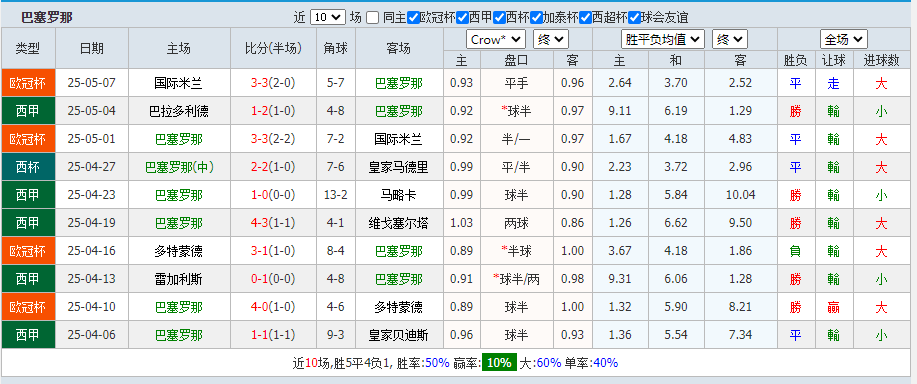Click 维戈塞尔塔 away team link
The width and height of the screenshot is (917, 384).
(398, 223)
